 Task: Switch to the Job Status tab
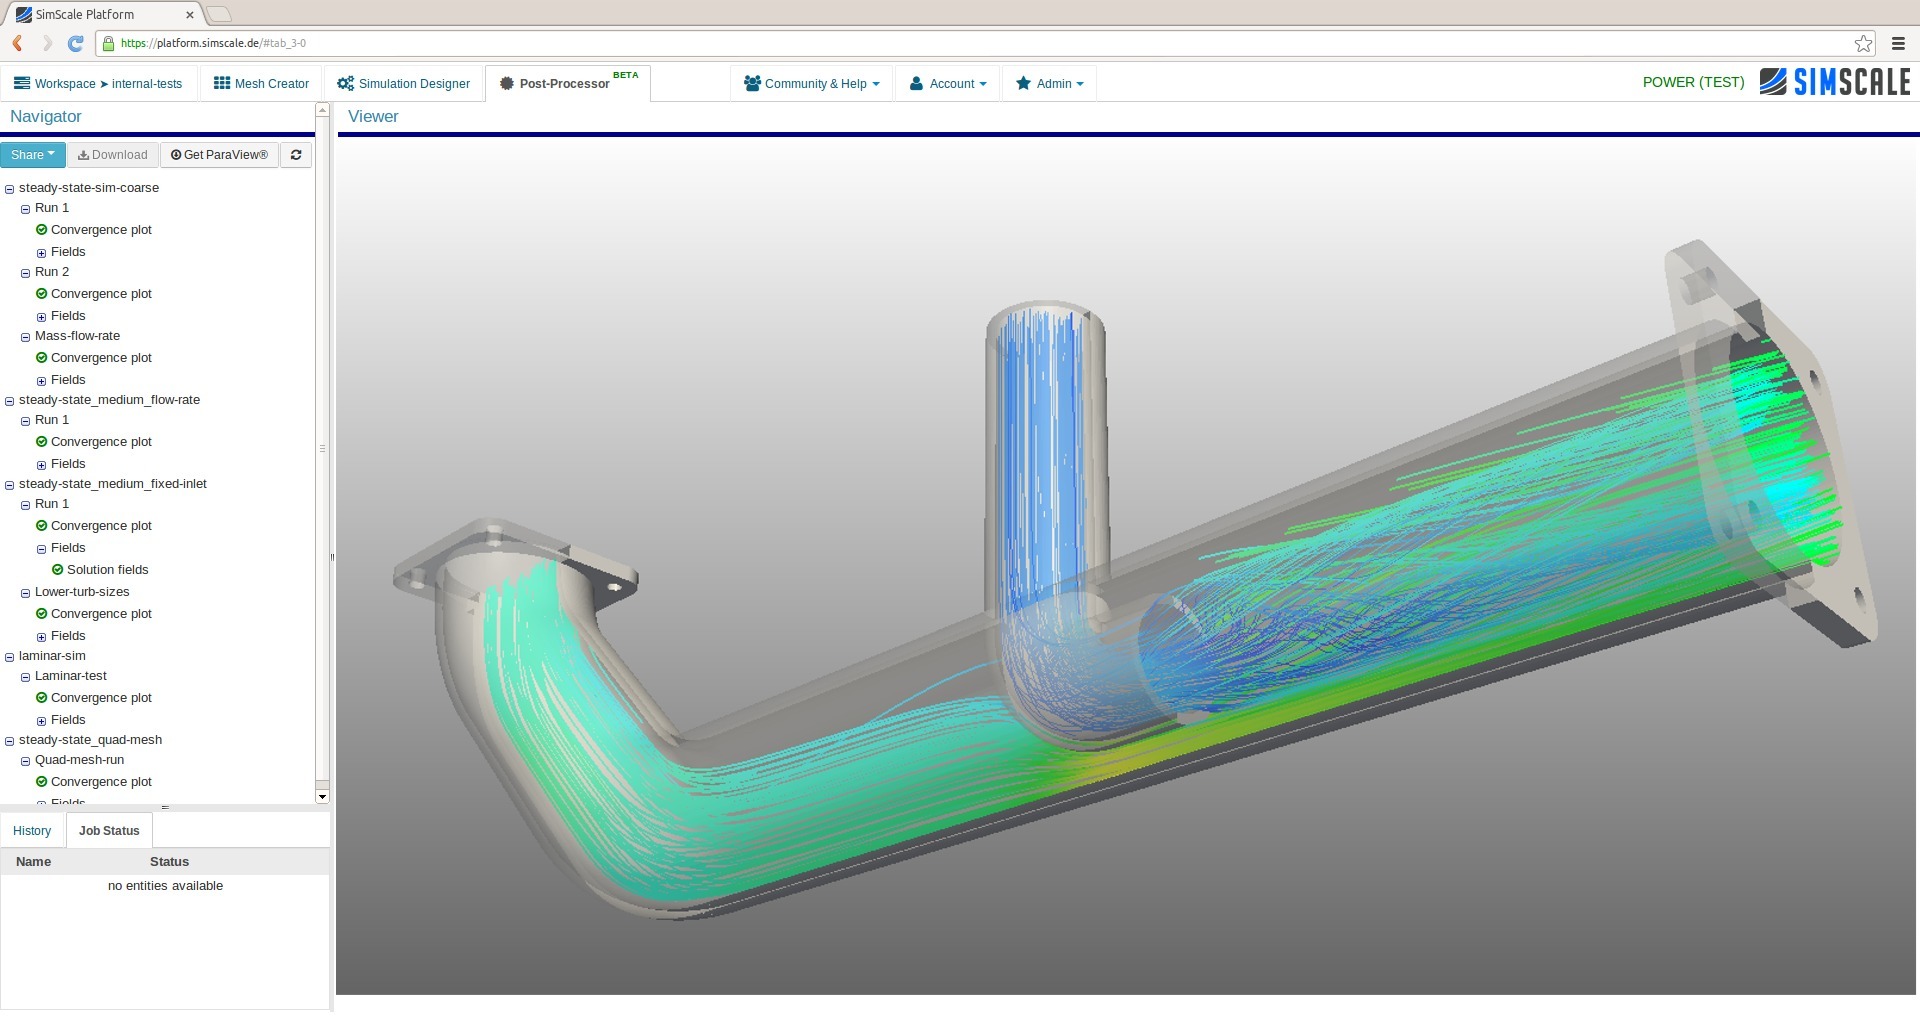(x=108, y=830)
